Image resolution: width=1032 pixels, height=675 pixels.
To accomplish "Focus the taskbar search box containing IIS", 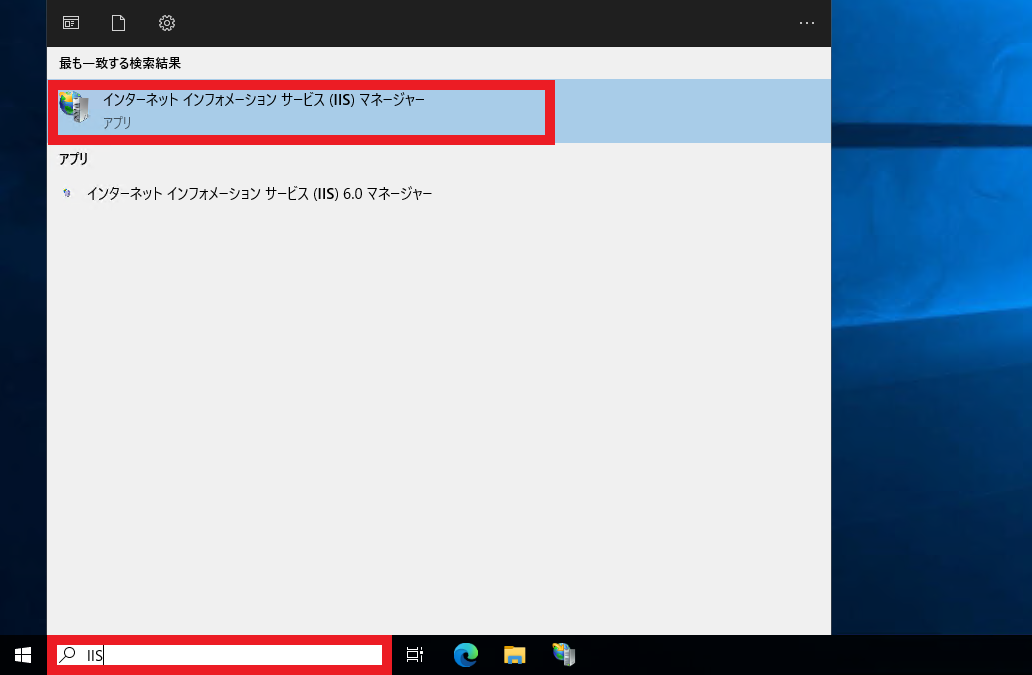I will click(219, 655).
